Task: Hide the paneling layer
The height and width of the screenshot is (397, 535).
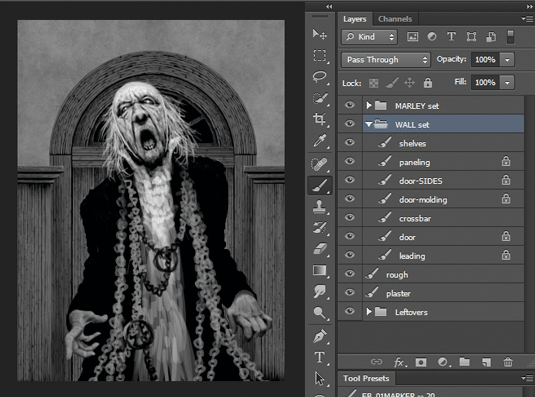Action: pos(349,161)
